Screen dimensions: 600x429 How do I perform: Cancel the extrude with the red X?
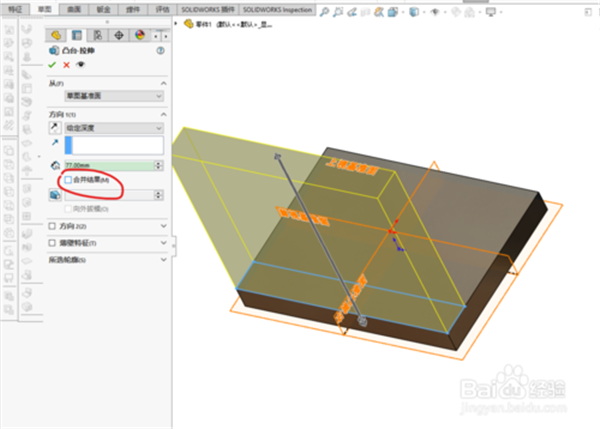[66, 64]
